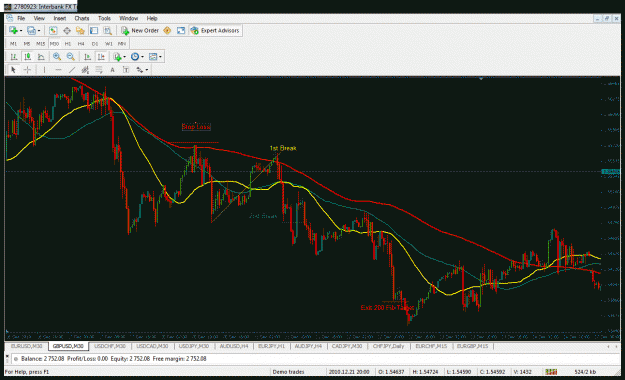This screenshot has width=625, height=380.
Task: Toggle candlestick chart display mode
Action: [27, 57]
